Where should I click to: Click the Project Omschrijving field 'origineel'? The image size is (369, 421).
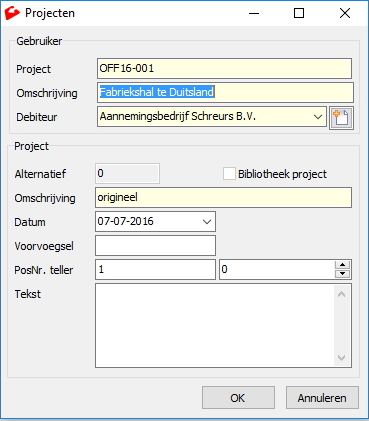pyautogui.click(x=223, y=198)
